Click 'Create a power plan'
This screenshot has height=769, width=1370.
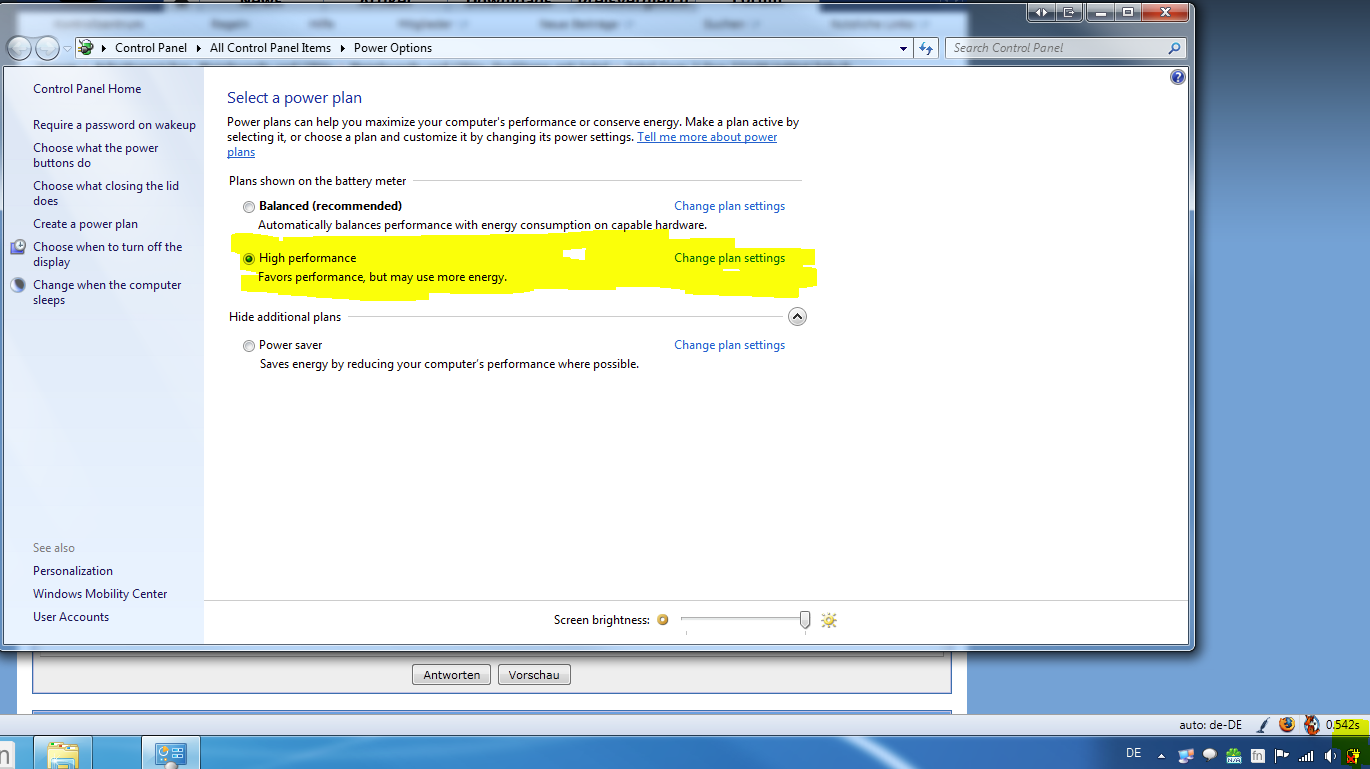click(85, 224)
